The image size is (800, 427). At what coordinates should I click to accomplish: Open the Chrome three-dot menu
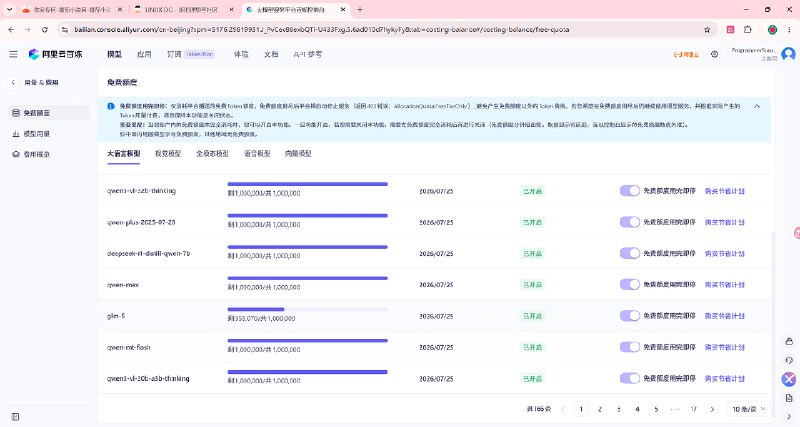pos(789,30)
